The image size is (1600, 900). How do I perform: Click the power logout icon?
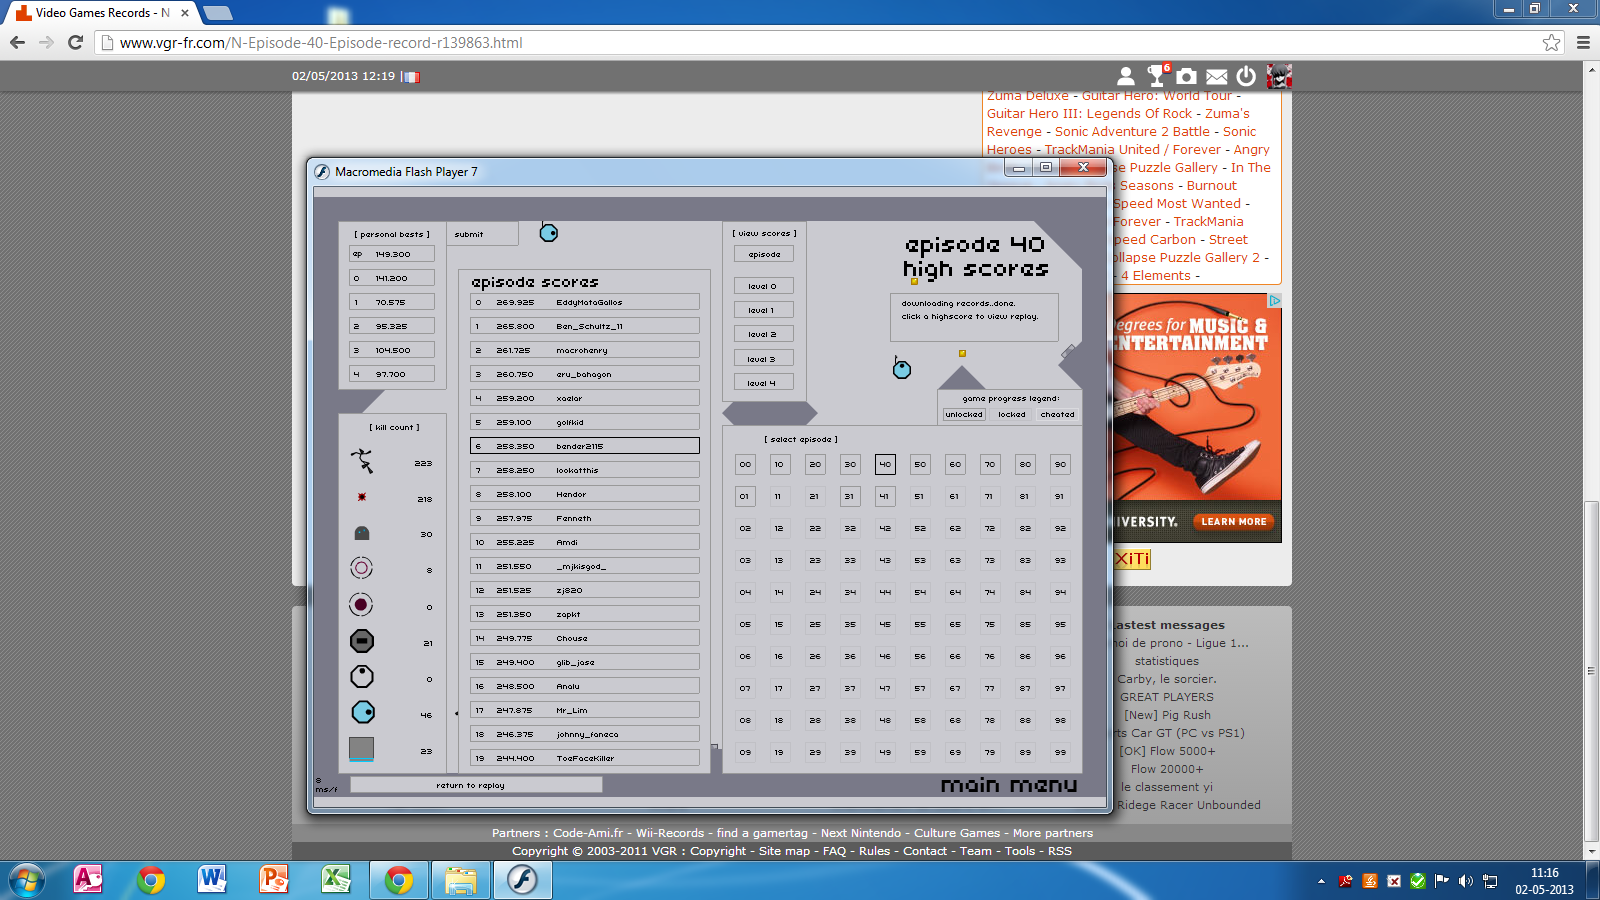[x=1246, y=76]
